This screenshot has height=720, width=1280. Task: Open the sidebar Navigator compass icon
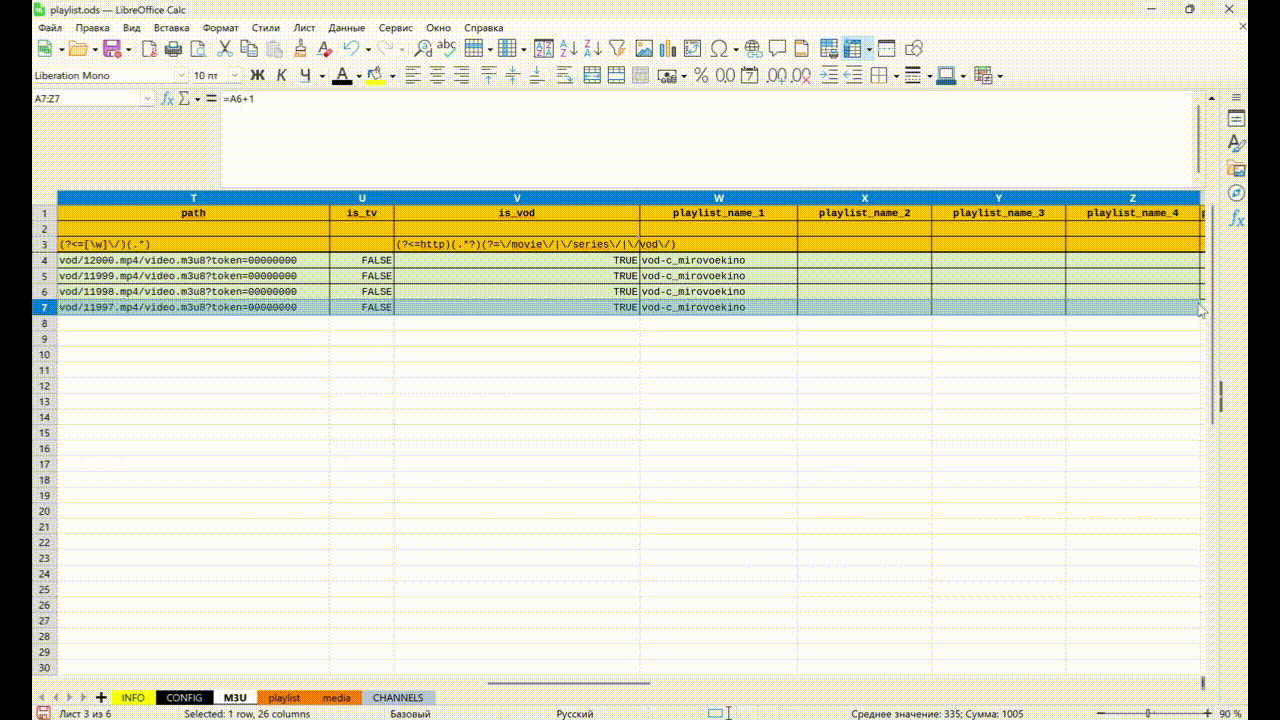1236,193
